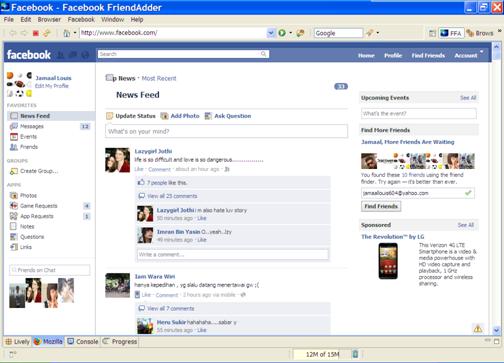Open the Notes sidebar icon
This screenshot has width=504, height=363.
(x=13, y=226)
